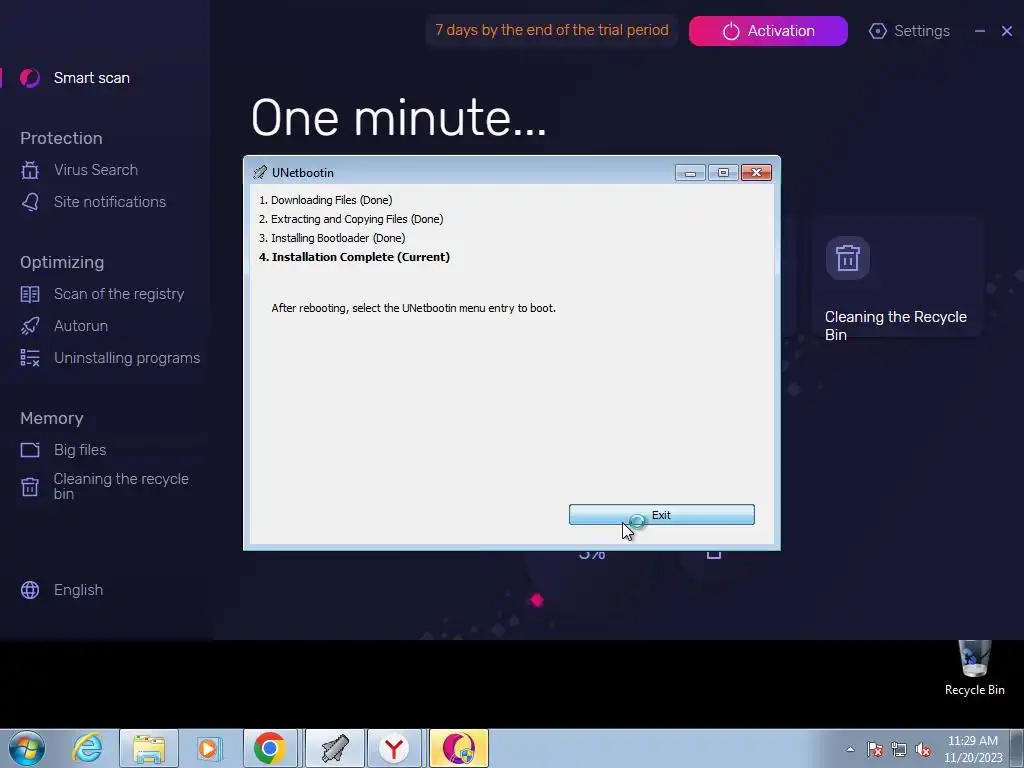The height and width of the screenshot is (768, 1024).
Task: Open Scan of the registry
Action: pos(119,294)
